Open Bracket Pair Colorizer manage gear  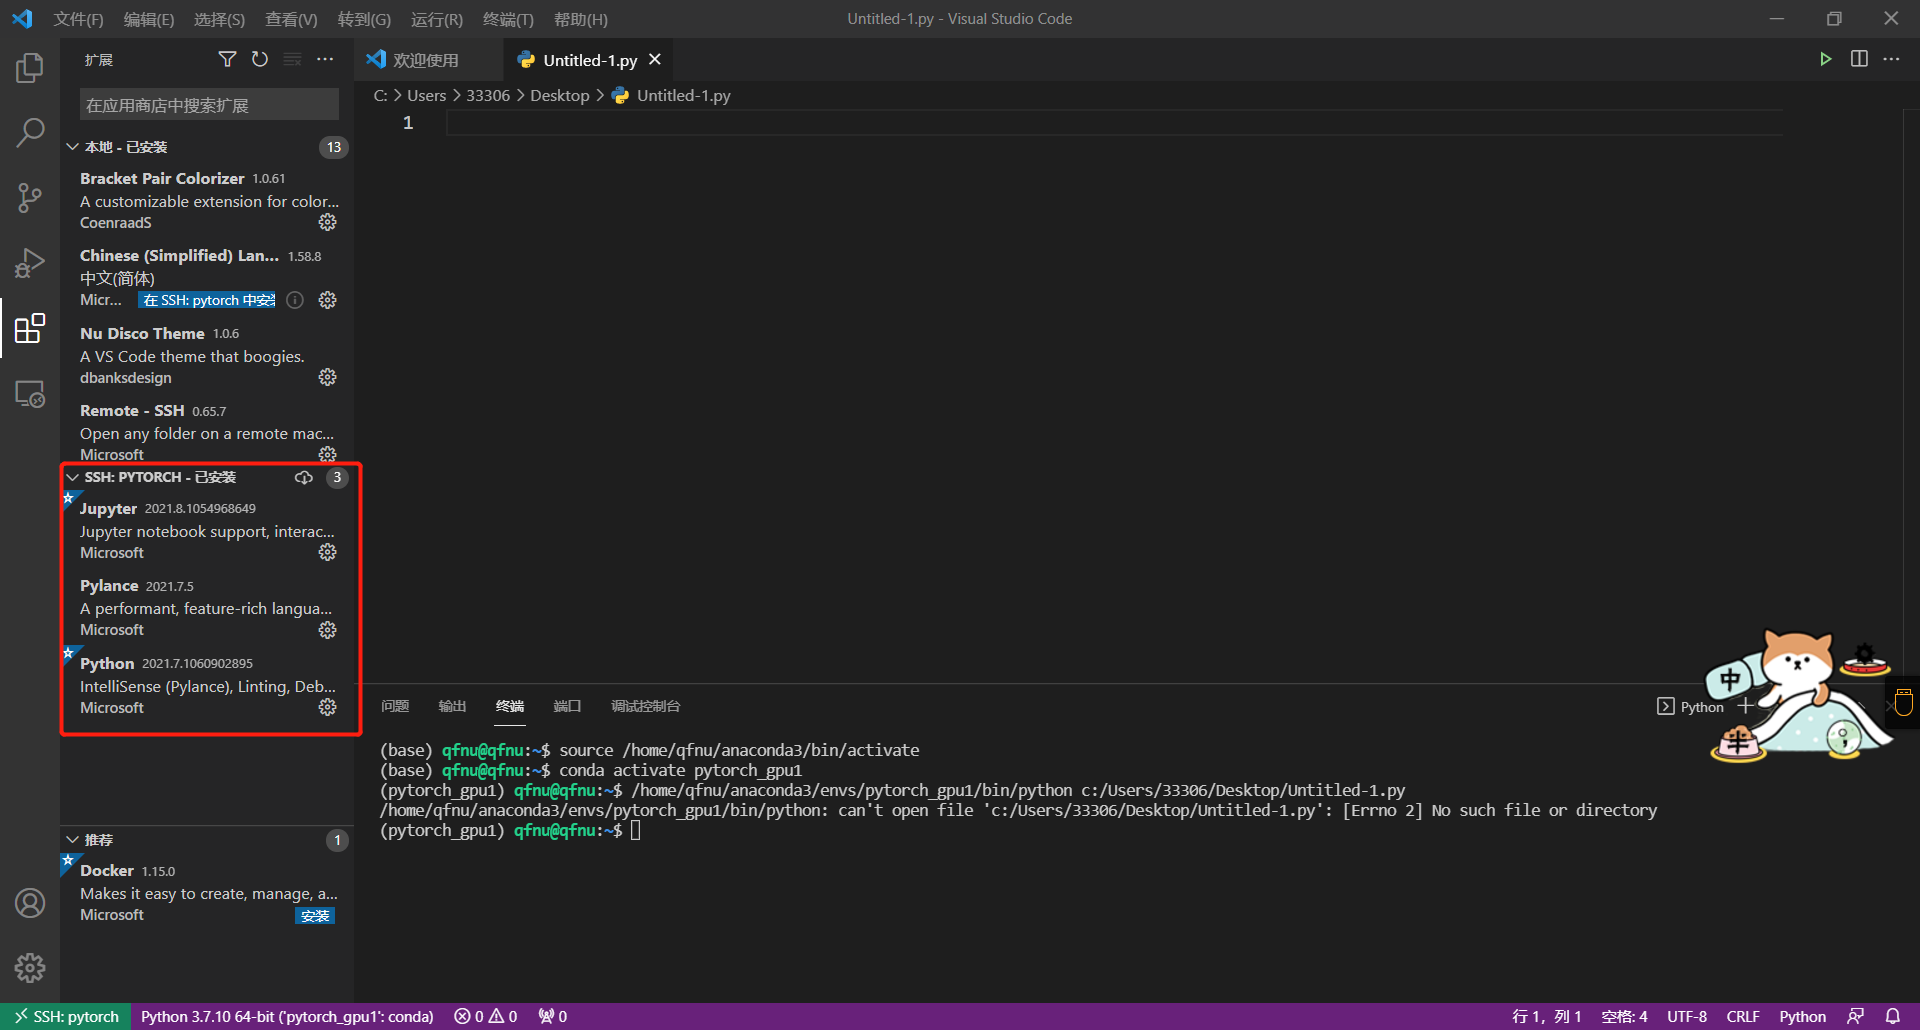coord(327,222)
